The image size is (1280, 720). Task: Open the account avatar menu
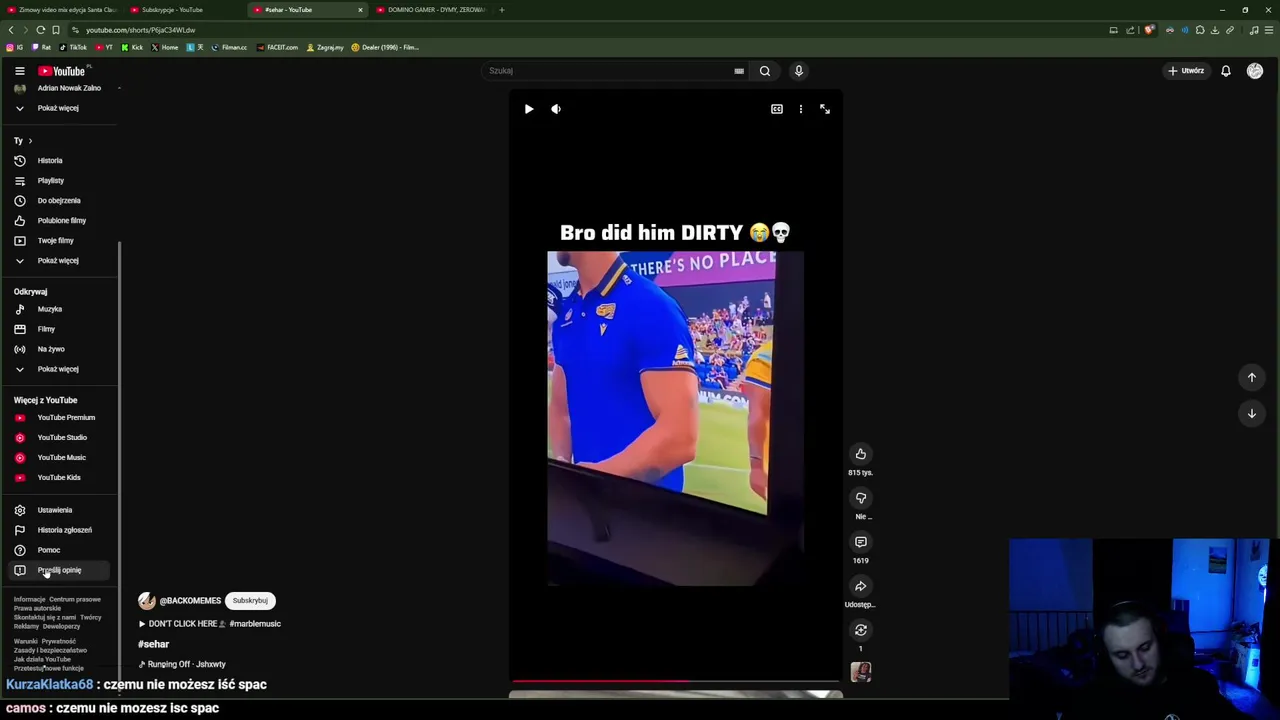pyautogui.click(x=1255, y=71)
